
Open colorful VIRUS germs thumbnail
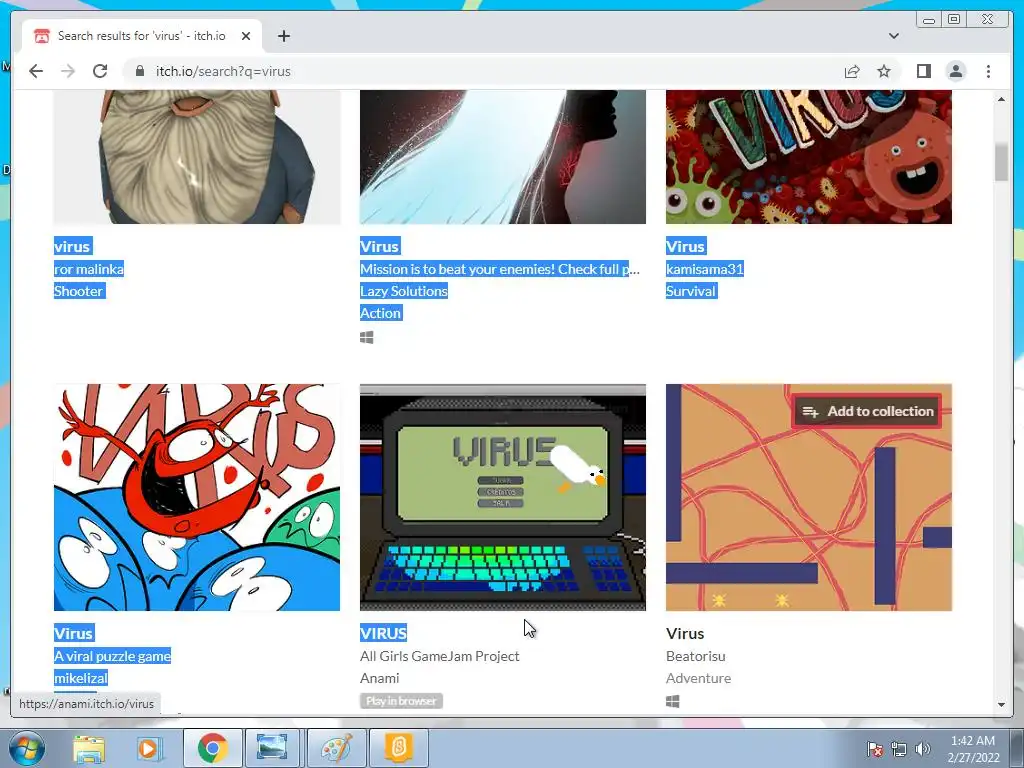(808, 157)
